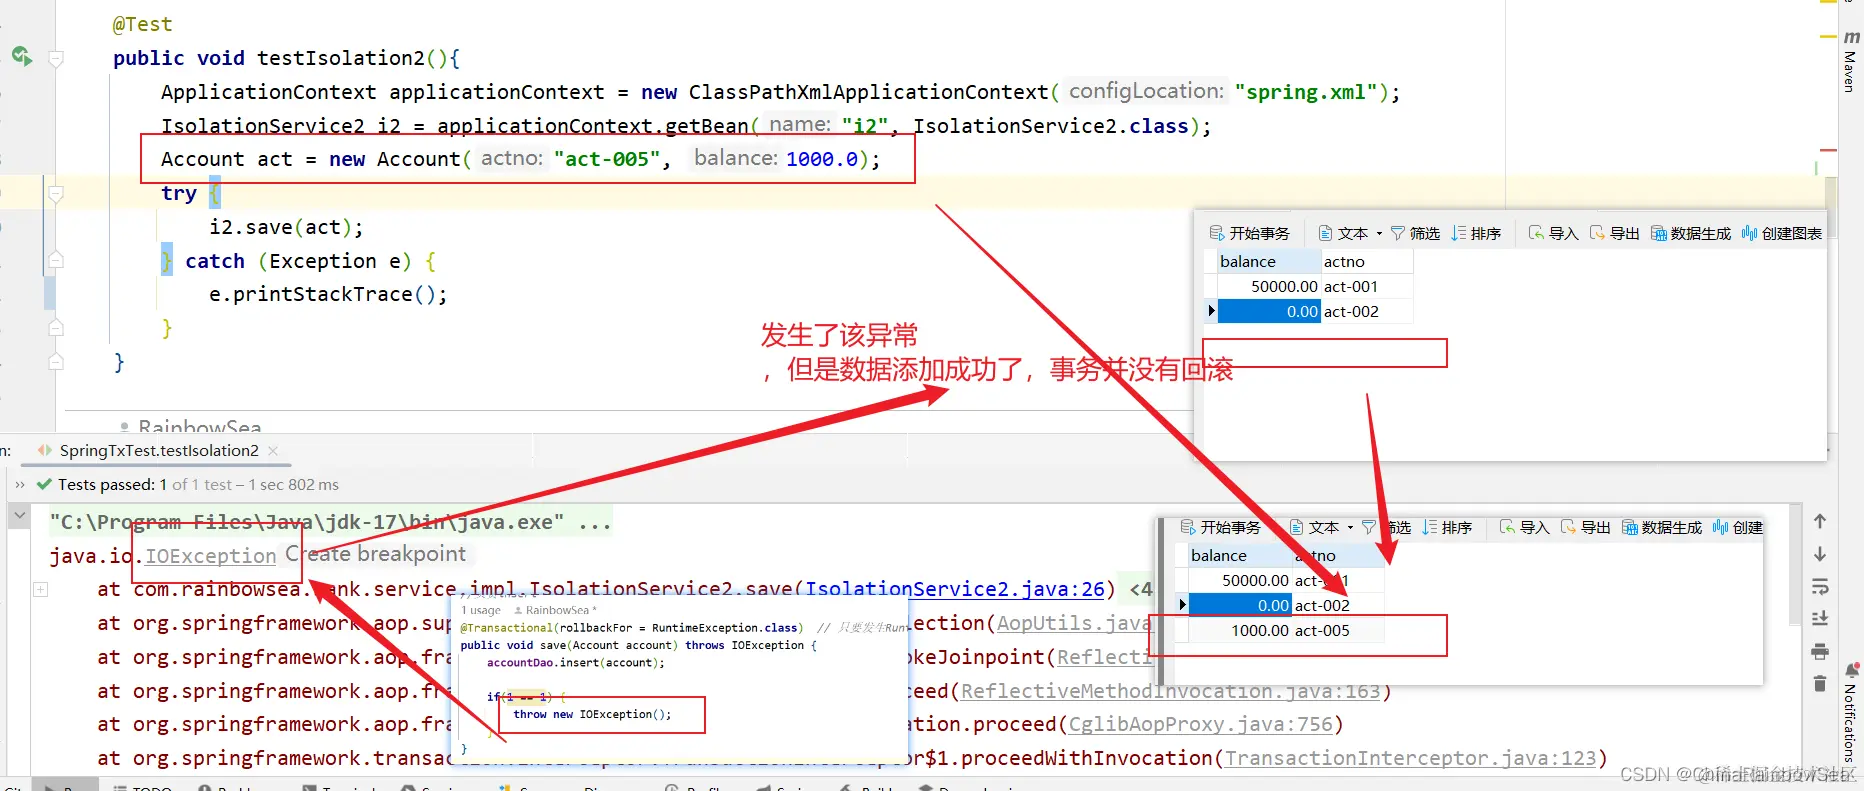
Task: Open the AopUtils.java stack trace link
Action: click(x=1073, y=623)
